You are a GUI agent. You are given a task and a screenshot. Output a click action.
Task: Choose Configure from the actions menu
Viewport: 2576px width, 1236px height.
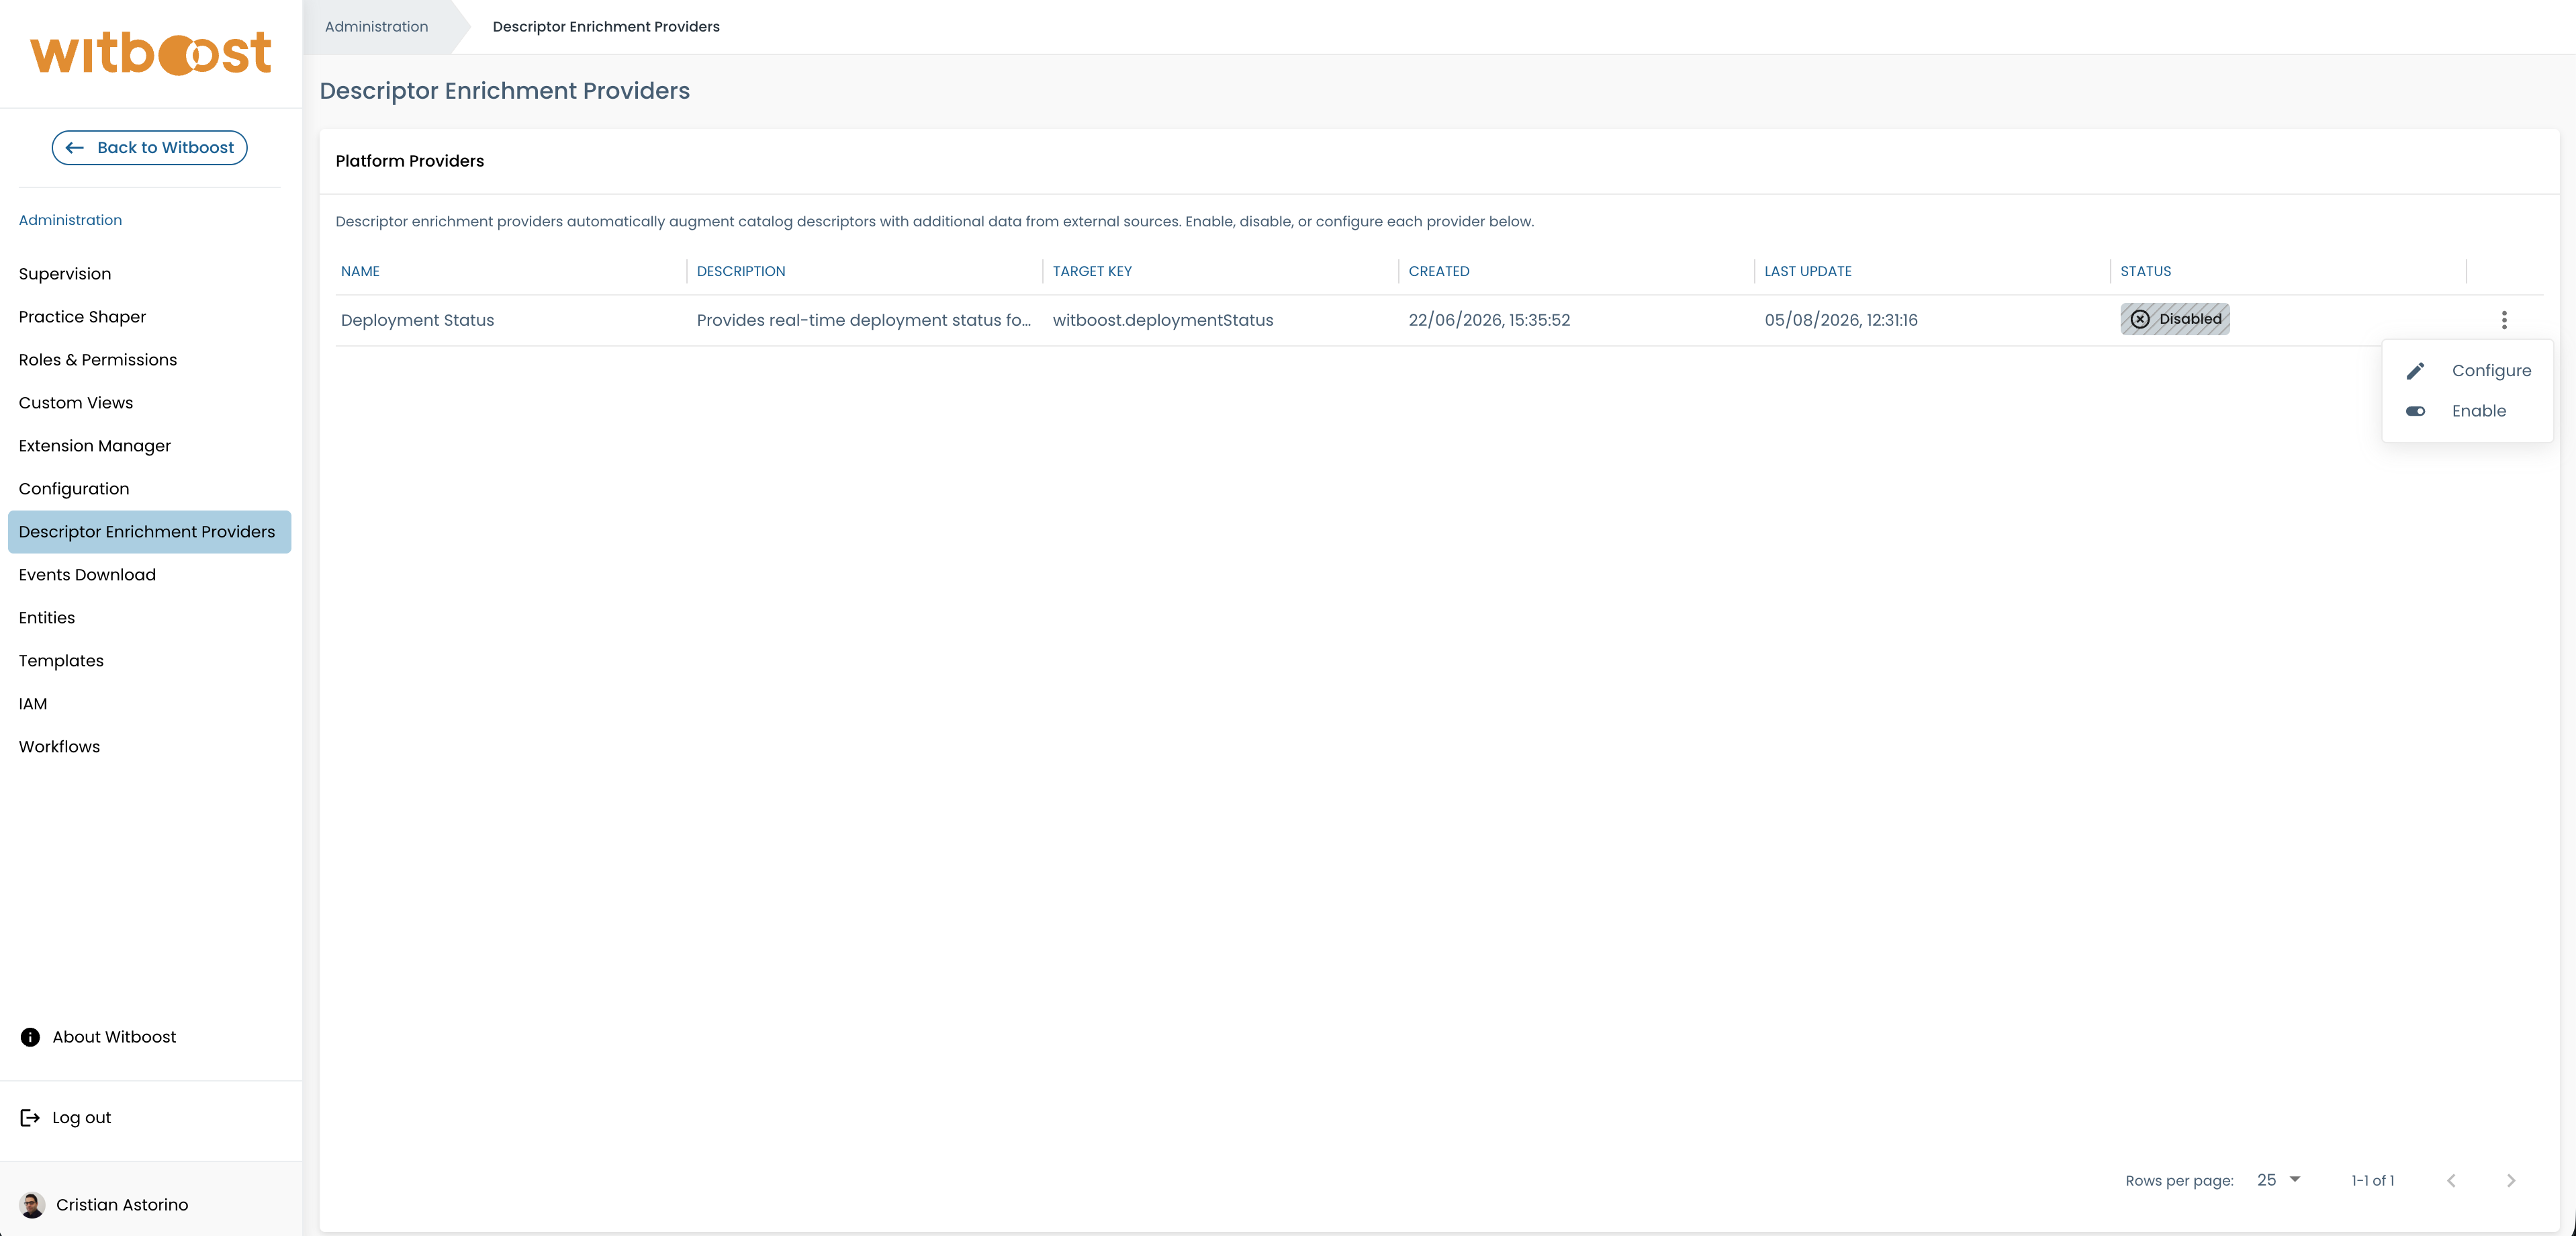click(2468, 371)
